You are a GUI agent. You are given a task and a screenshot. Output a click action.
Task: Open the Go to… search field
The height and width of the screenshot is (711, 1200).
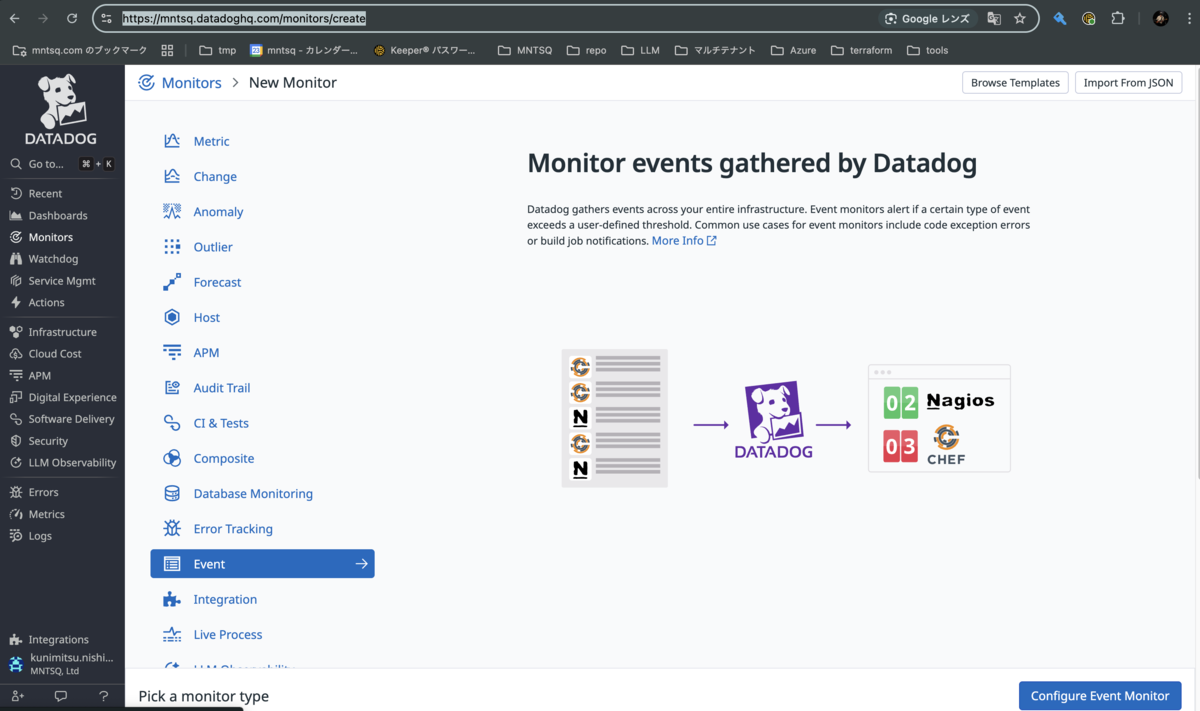pyautogui.click(x=62, y=164)
